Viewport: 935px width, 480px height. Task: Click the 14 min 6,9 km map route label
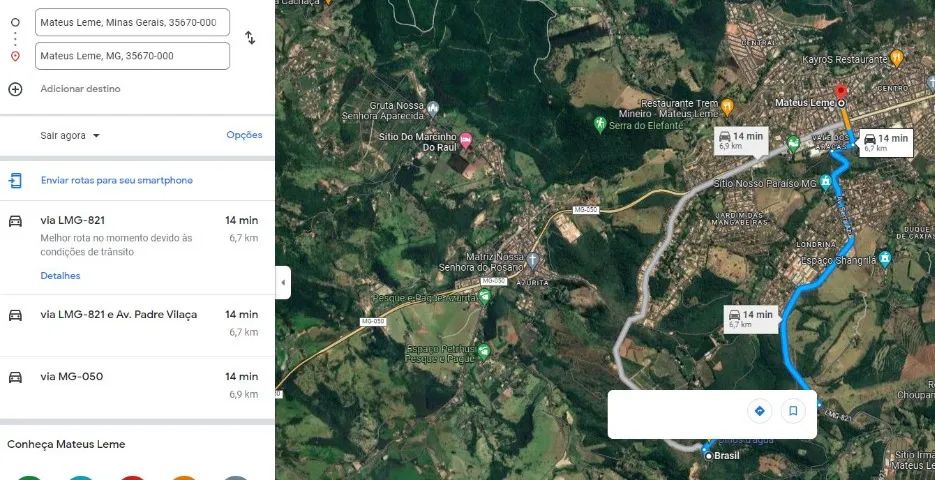click(x=741, y=140)
